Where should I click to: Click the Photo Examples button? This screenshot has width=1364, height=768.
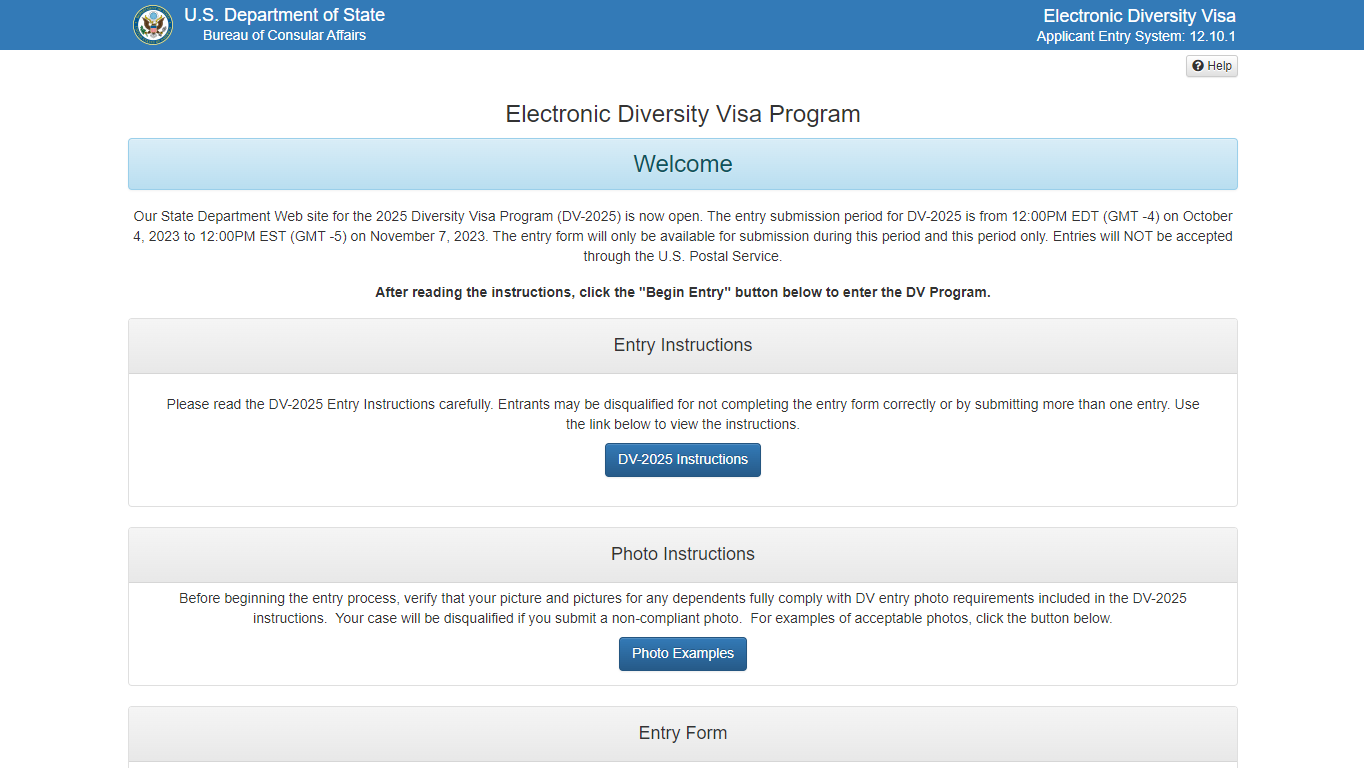pyautogui.click(x=683, y=654)
